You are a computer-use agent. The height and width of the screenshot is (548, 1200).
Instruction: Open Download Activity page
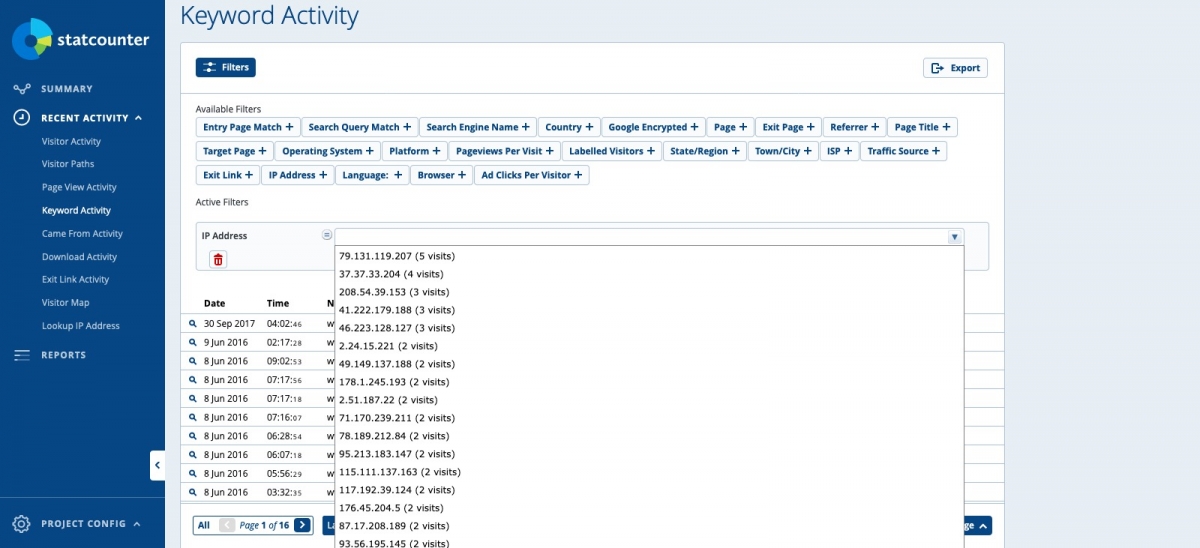79,257
